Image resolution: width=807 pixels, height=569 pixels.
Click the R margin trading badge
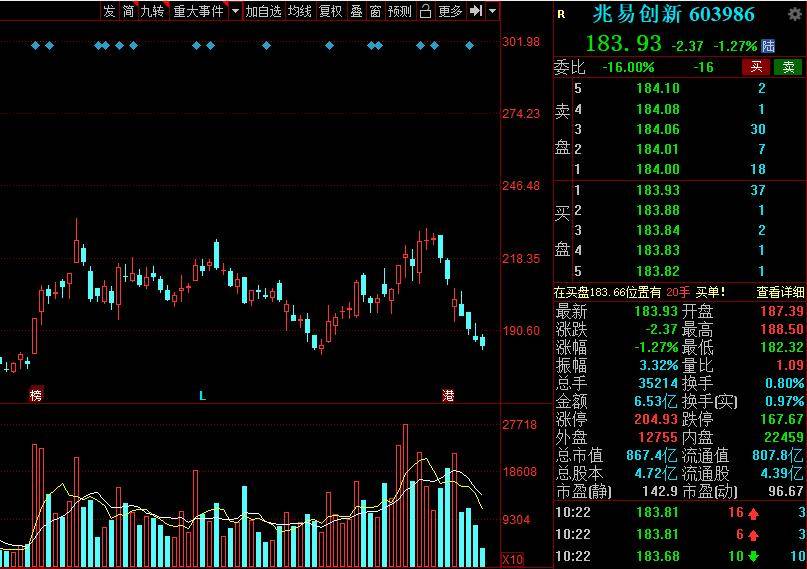[x=561, y=14]
